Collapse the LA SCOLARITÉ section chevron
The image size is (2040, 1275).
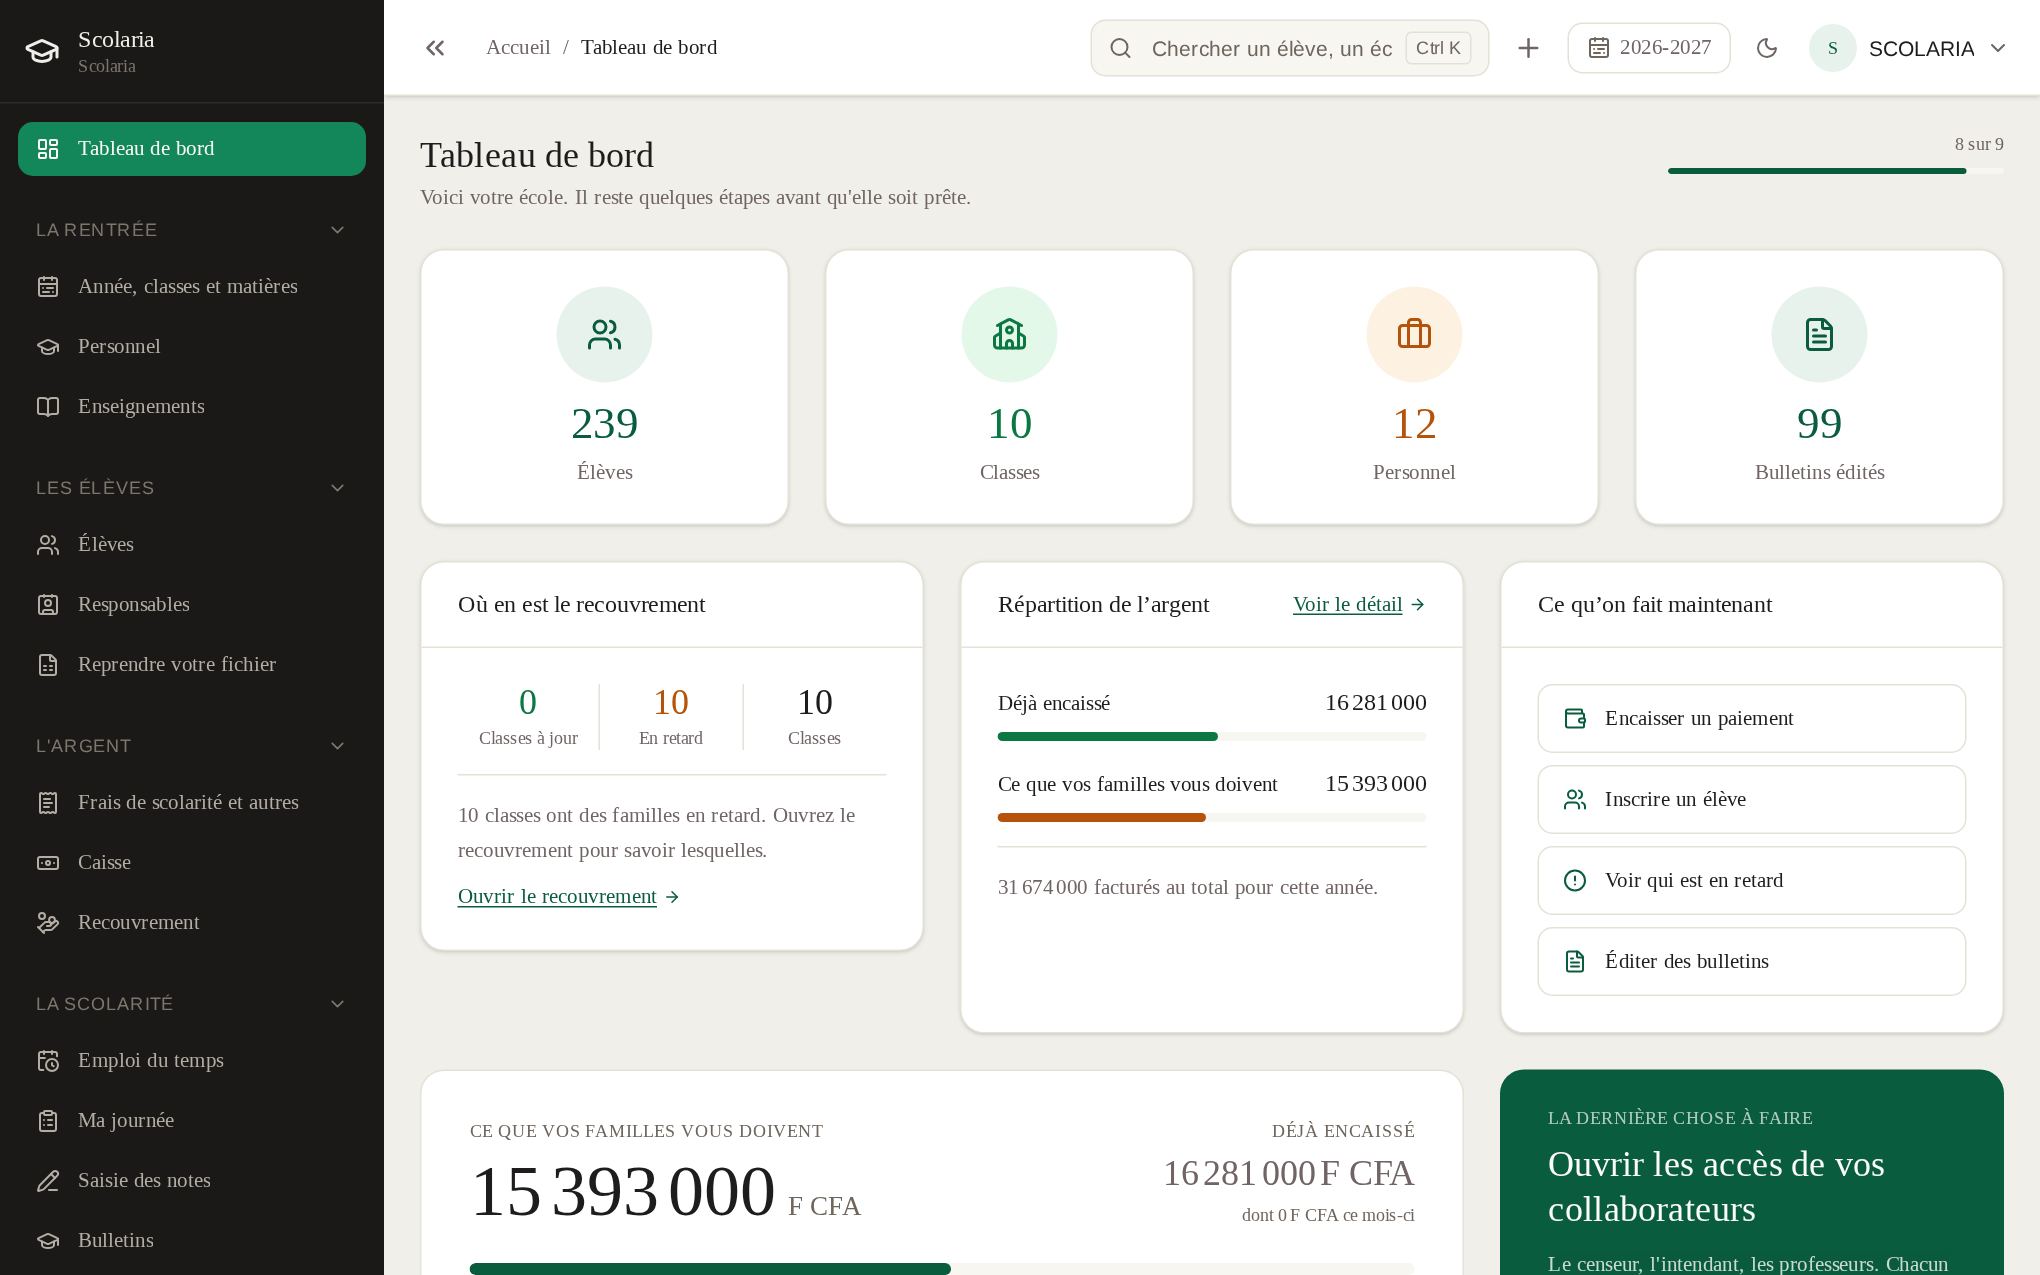337,1004
